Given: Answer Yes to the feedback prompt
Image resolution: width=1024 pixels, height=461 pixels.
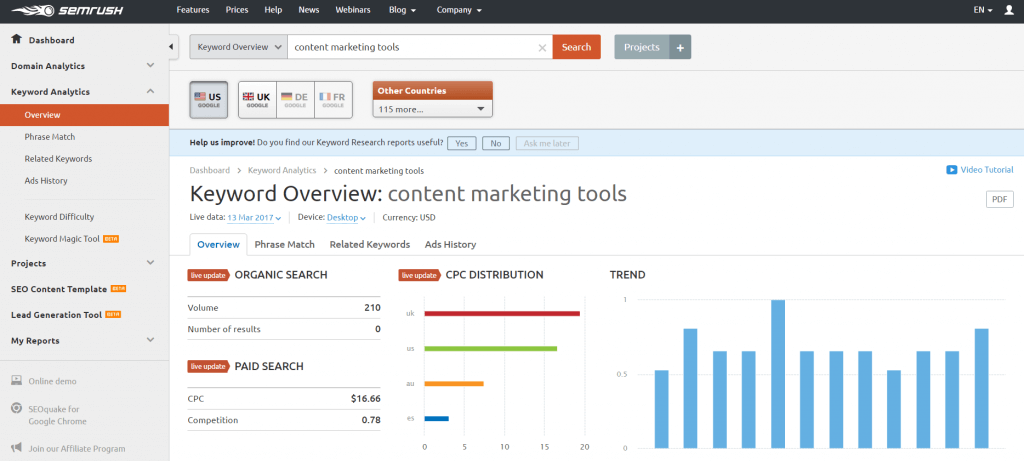Looking at the screenshot, I should 462,143.
